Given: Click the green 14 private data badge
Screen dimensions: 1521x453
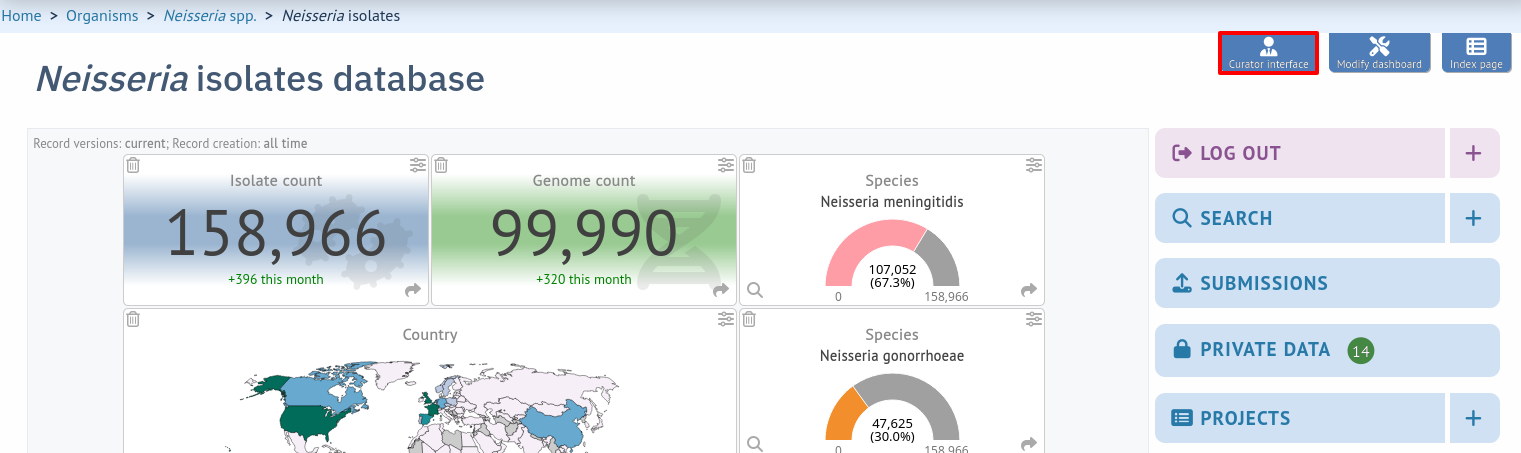Looking at the screenshot, I should click(1360, 350).
